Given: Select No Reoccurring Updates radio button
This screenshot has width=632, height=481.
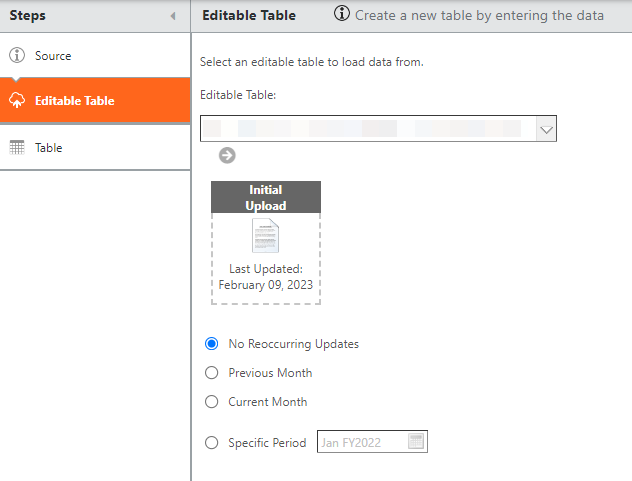Looking at the screenshot, I should (212, 344).
